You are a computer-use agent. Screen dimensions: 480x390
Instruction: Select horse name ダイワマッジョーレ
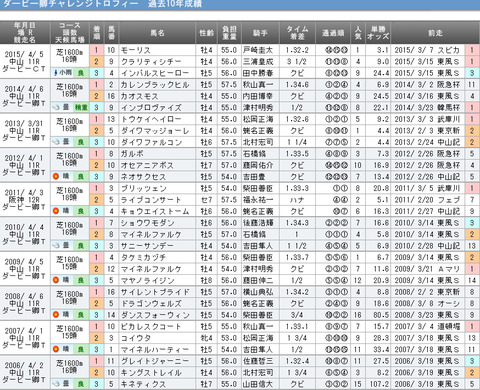(155, 131)
